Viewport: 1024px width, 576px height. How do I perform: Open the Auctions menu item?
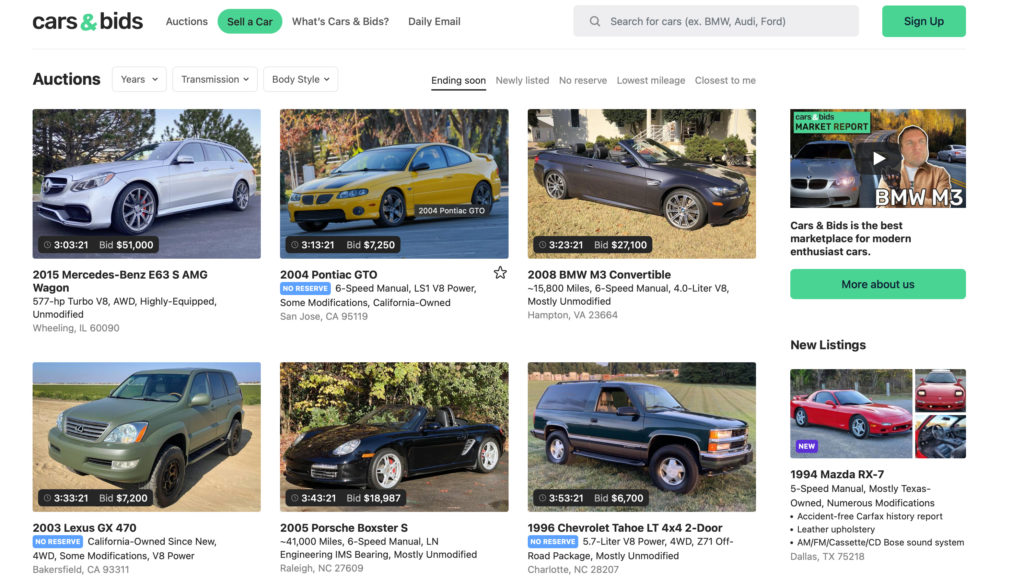tap(186, 20)
